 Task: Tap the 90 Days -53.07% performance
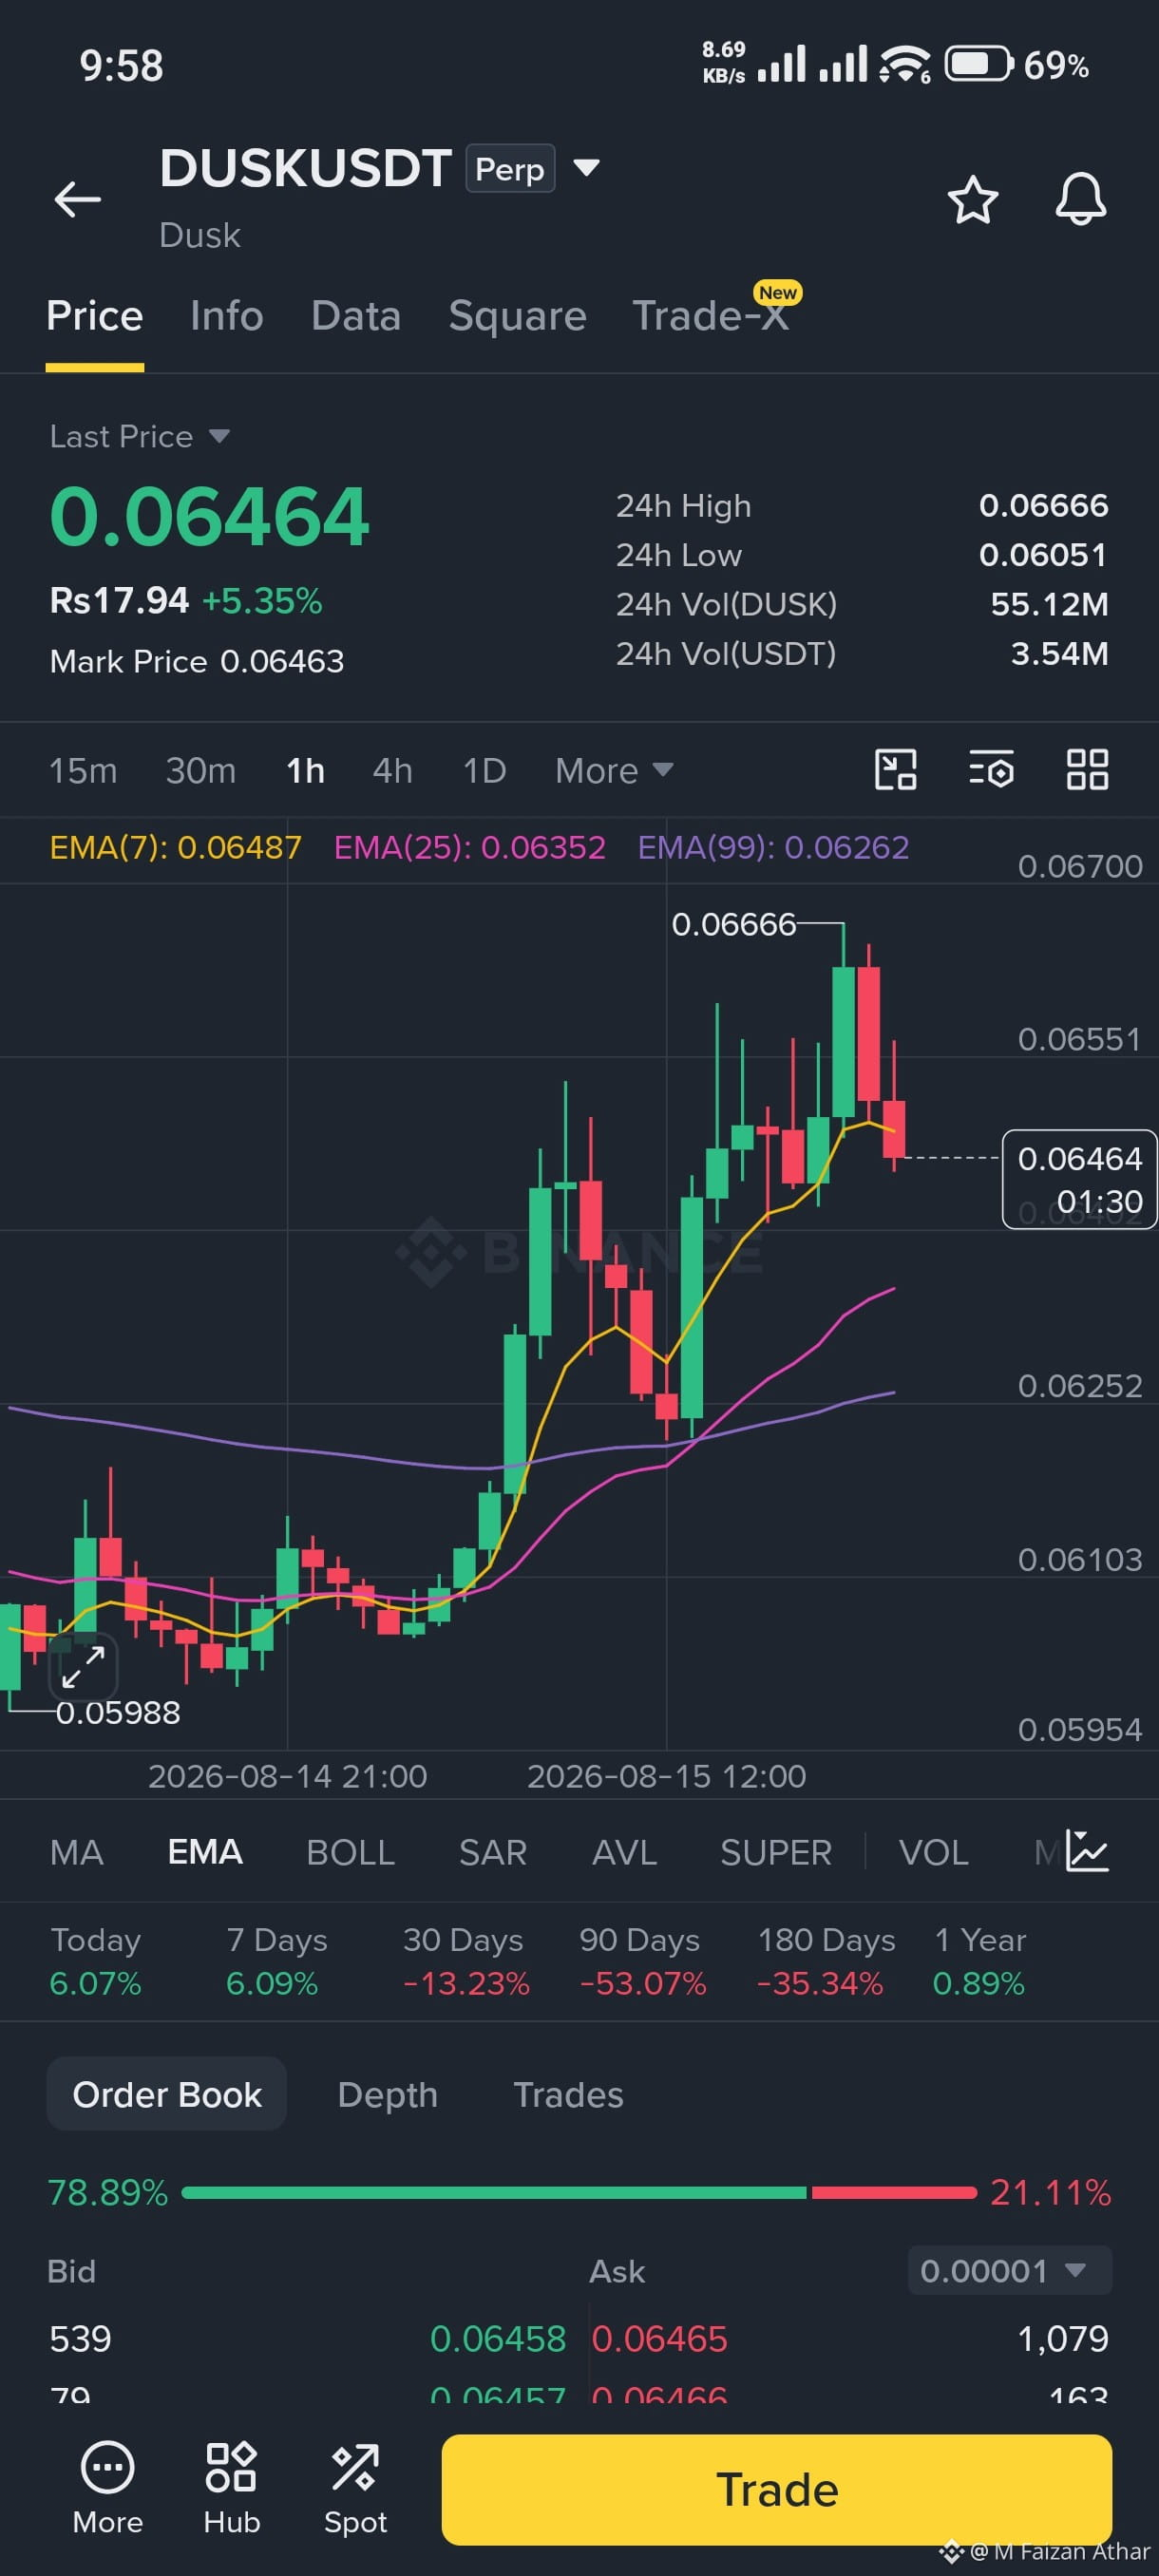coord(643,1961)
